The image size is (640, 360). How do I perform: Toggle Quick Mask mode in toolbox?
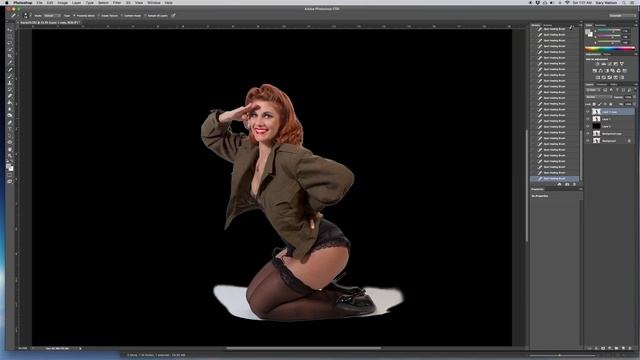click(x=10, y=176)
